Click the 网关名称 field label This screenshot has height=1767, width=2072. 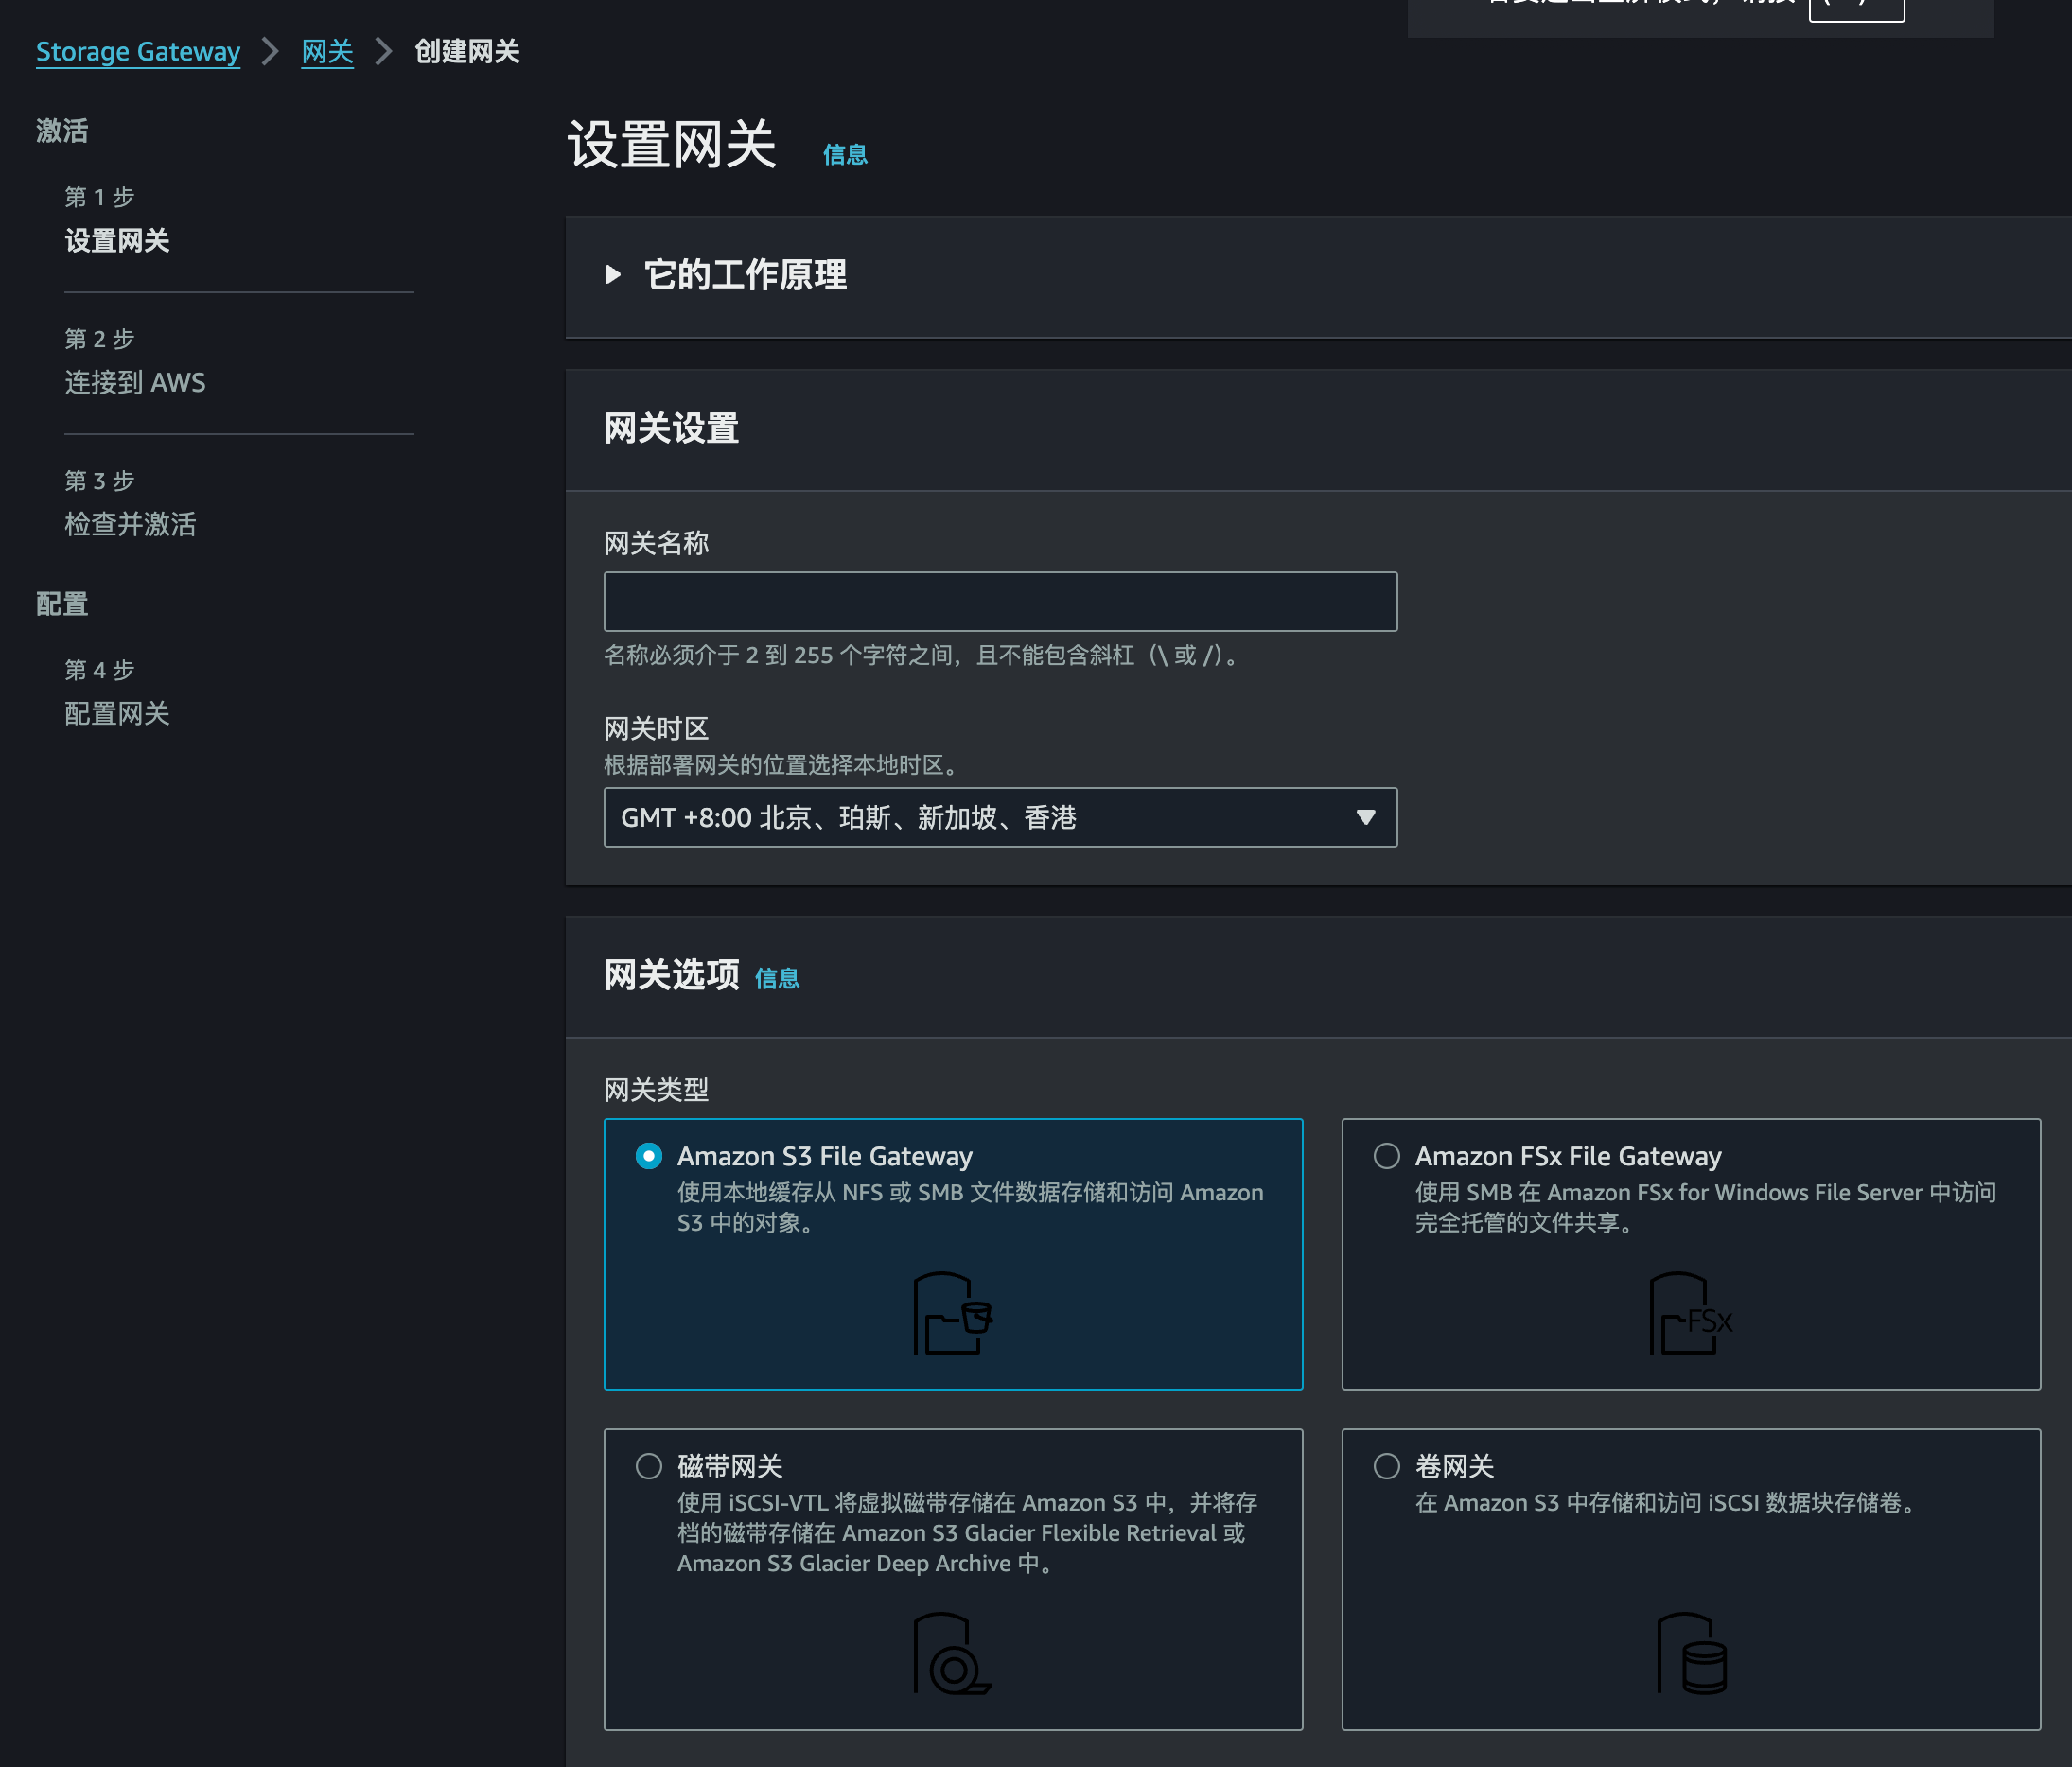pos(656,543)
